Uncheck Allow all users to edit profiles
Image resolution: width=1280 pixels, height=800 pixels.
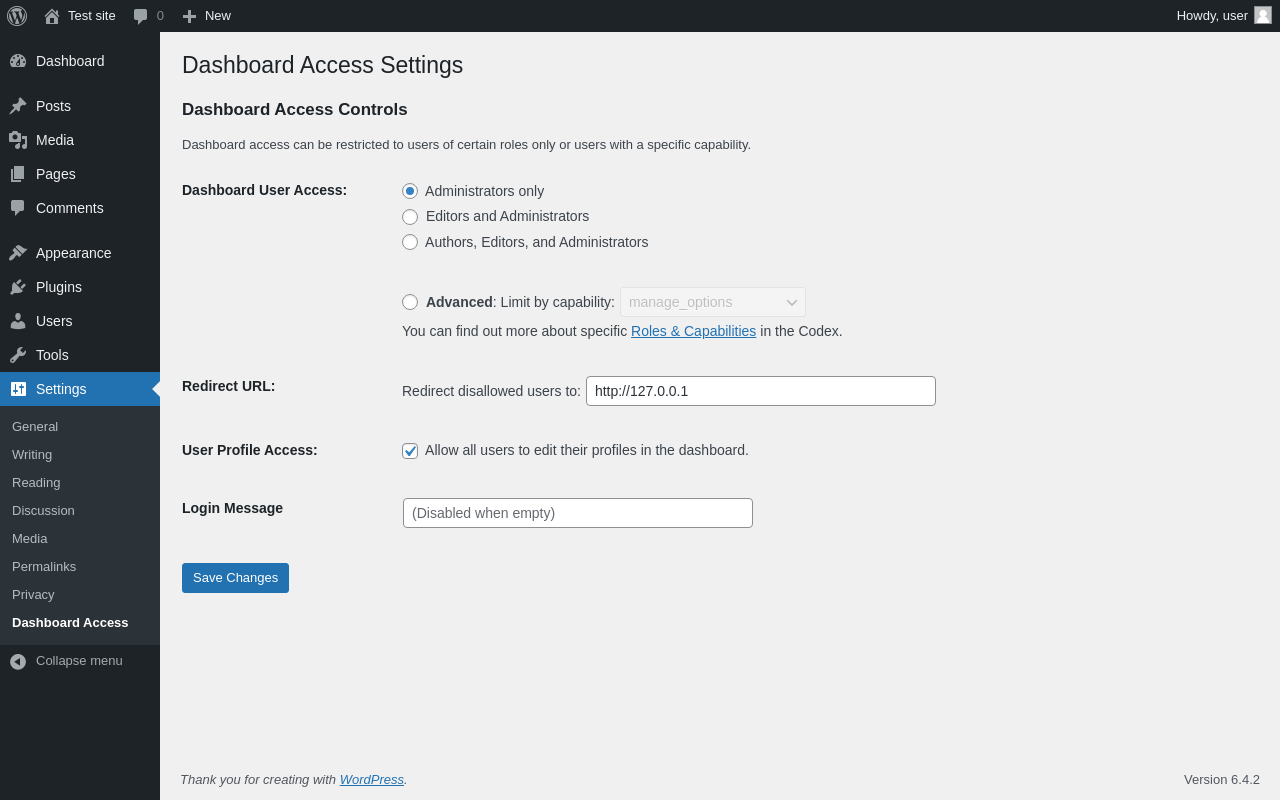(410, 451)
